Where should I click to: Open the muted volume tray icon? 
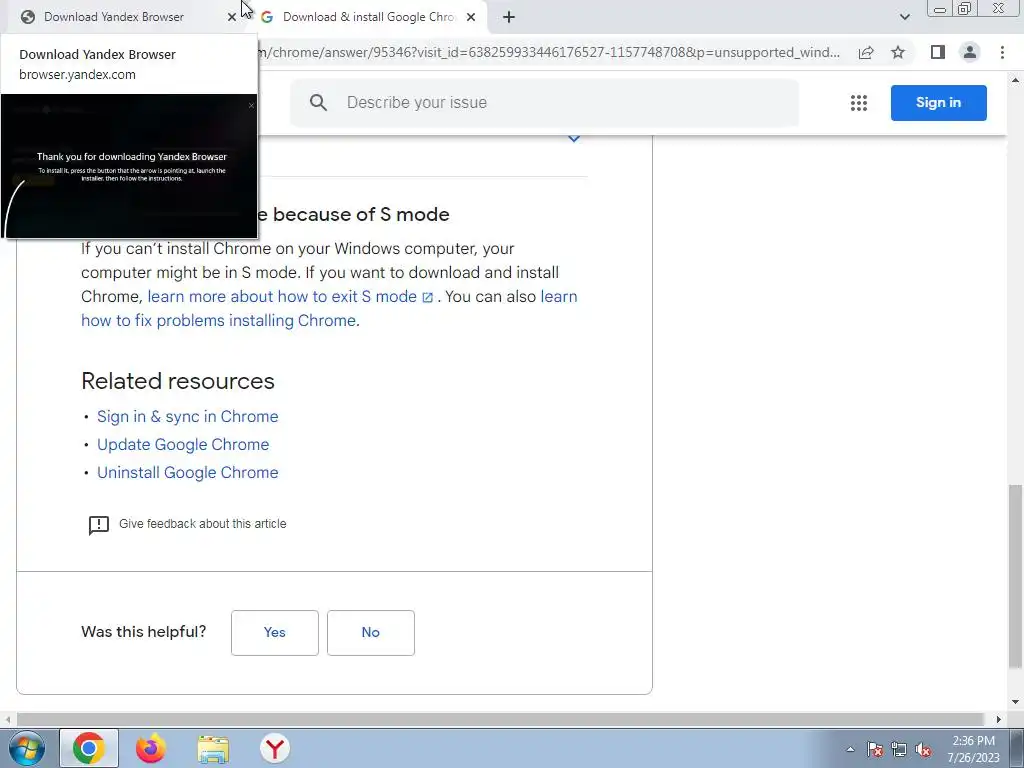(923, 749)
